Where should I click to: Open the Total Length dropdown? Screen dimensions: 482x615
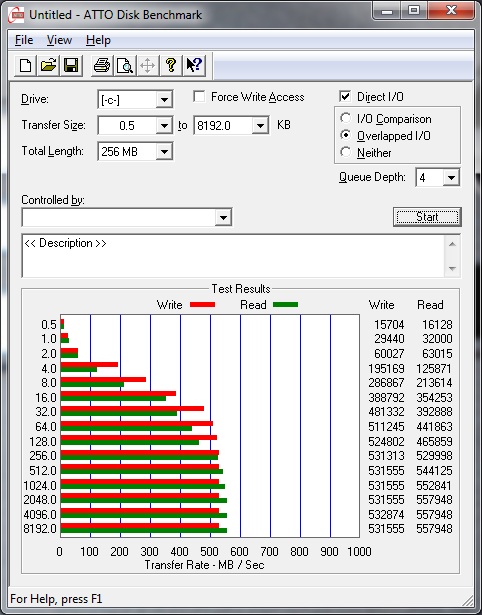(x=164, y=151)
